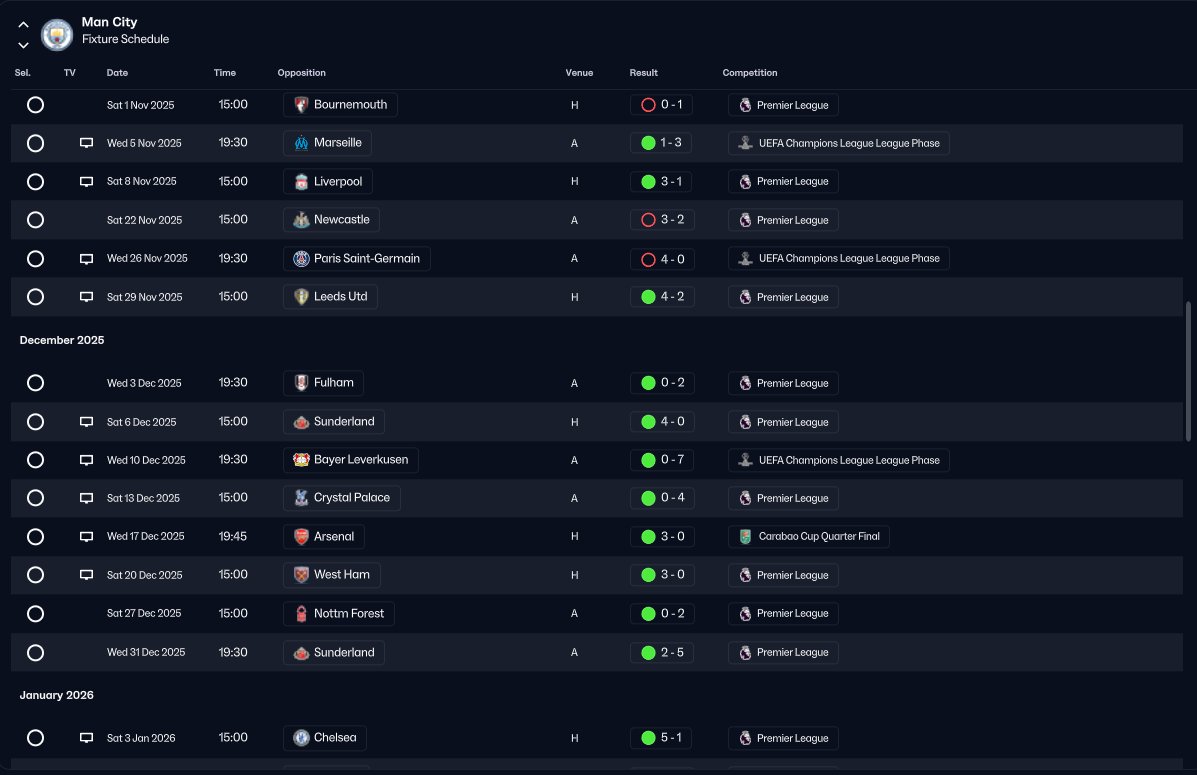Sort by Time column header
Viewport: 1197px width, 775px height.
coord(224,73)
